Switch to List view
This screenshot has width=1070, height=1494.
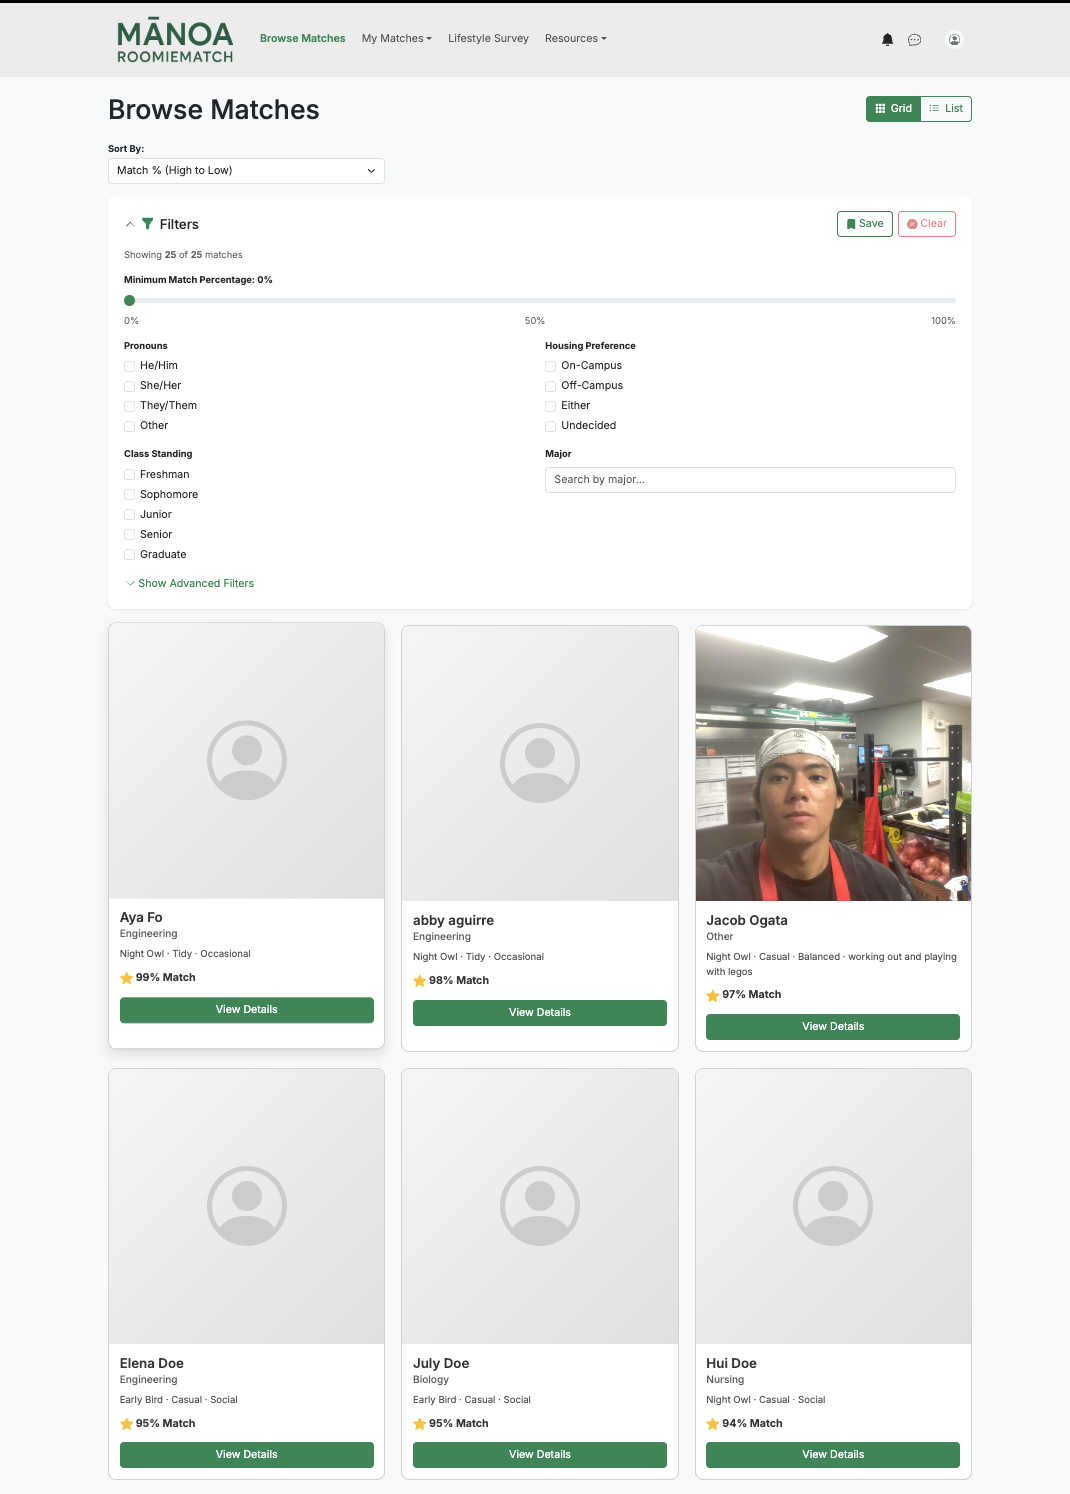(946, 109)
